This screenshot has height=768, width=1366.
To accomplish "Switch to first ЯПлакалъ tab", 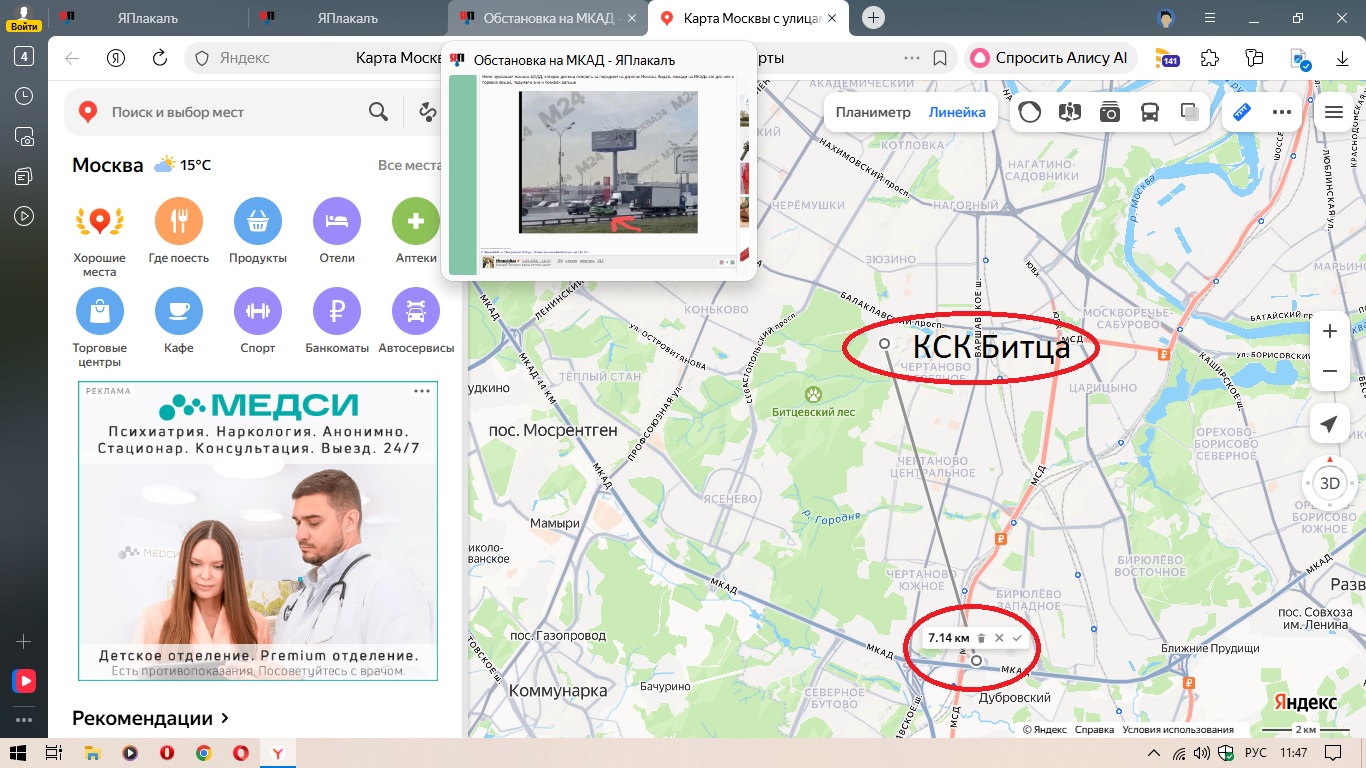I will (x=149, y=18).
